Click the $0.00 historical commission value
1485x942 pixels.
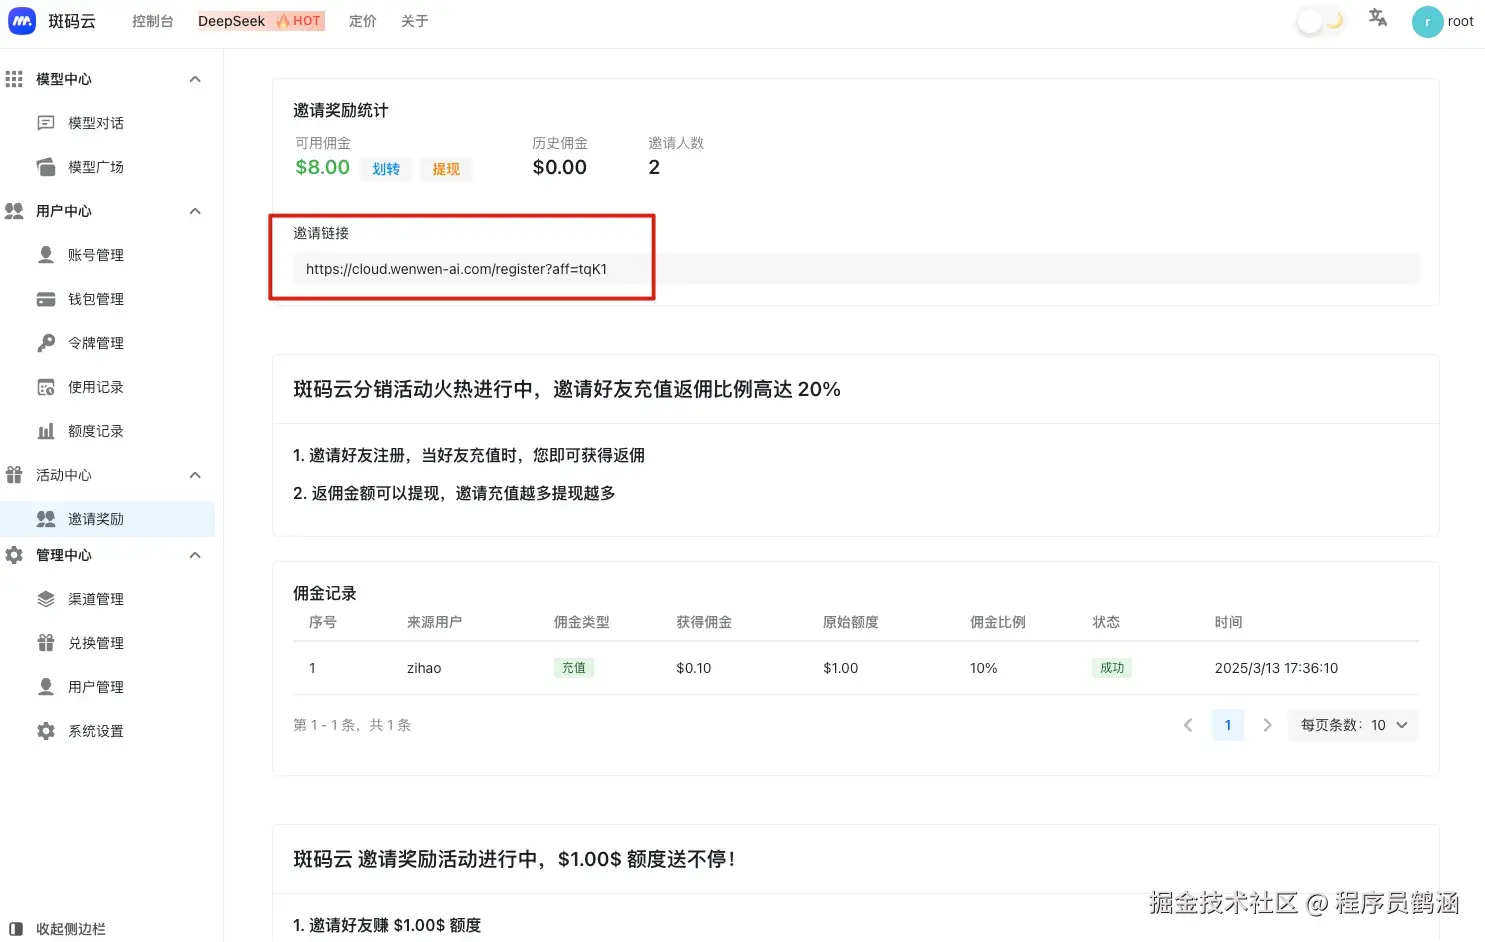pyautogui.click(x=560, y=167)
